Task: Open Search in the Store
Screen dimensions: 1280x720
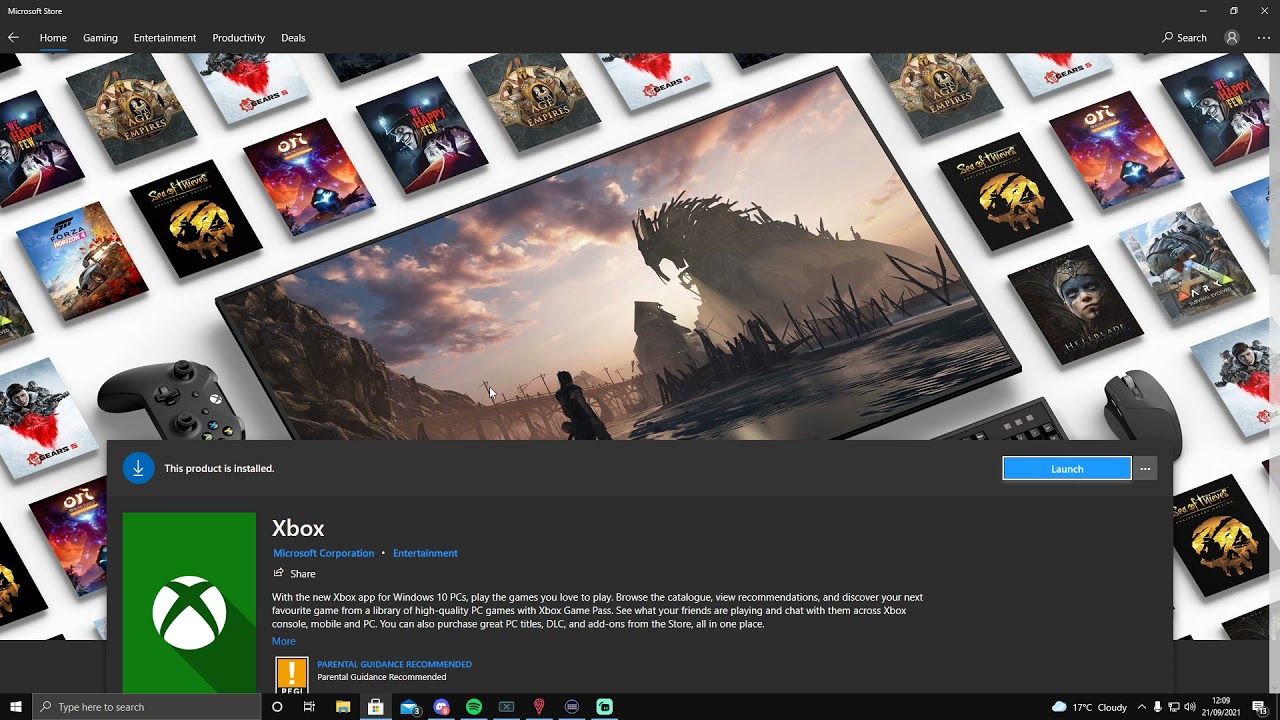Action: point(1185,38)
